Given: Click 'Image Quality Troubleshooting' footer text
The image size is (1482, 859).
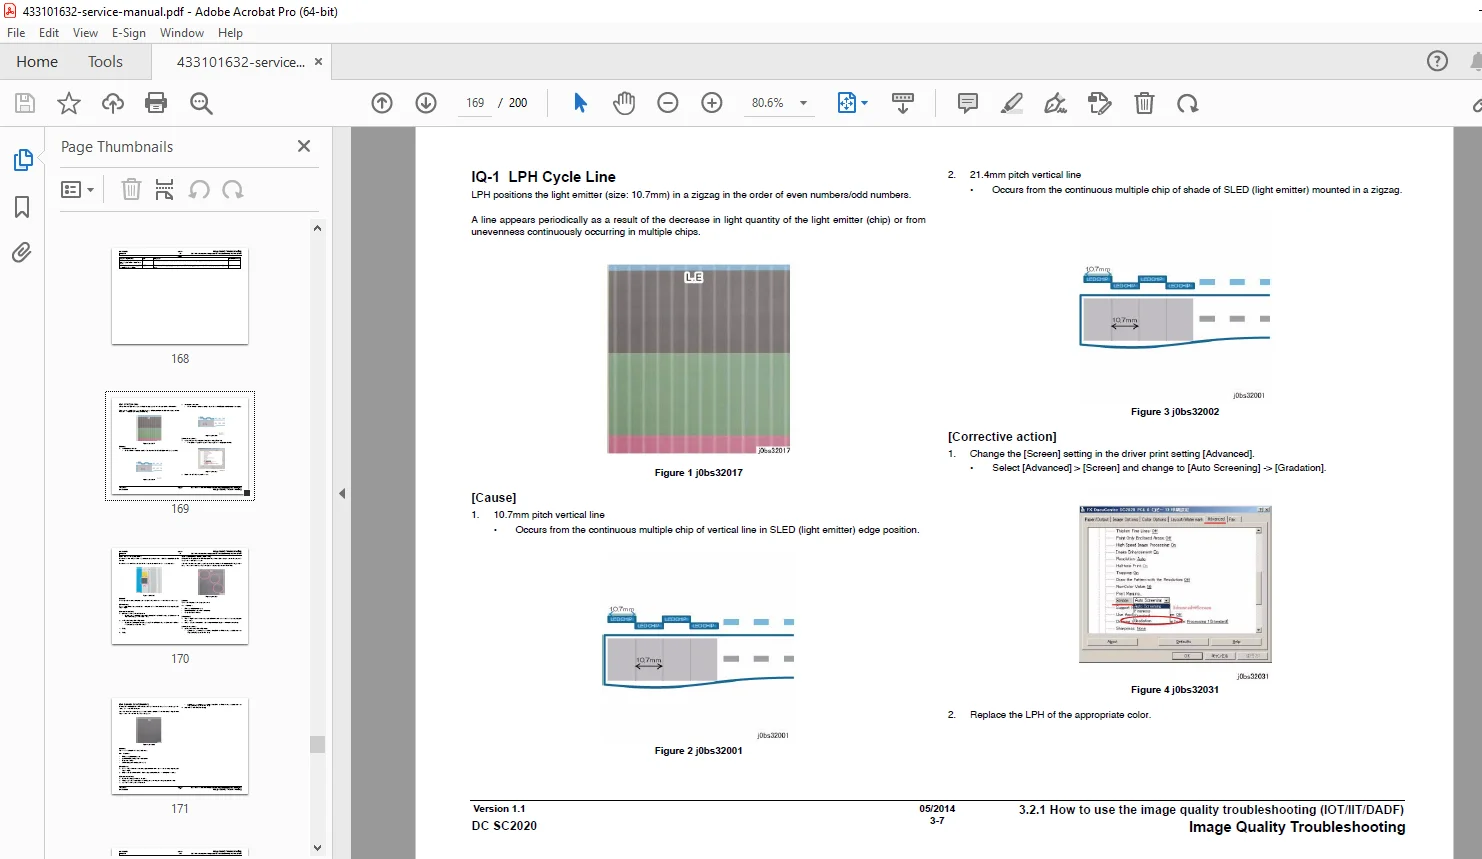Looking at the screenshot, I should tap(1296, 827).
